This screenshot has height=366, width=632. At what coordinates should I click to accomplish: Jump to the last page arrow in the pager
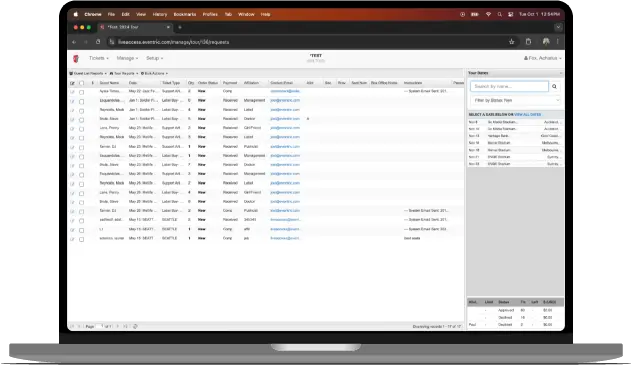tap(125, 326)
